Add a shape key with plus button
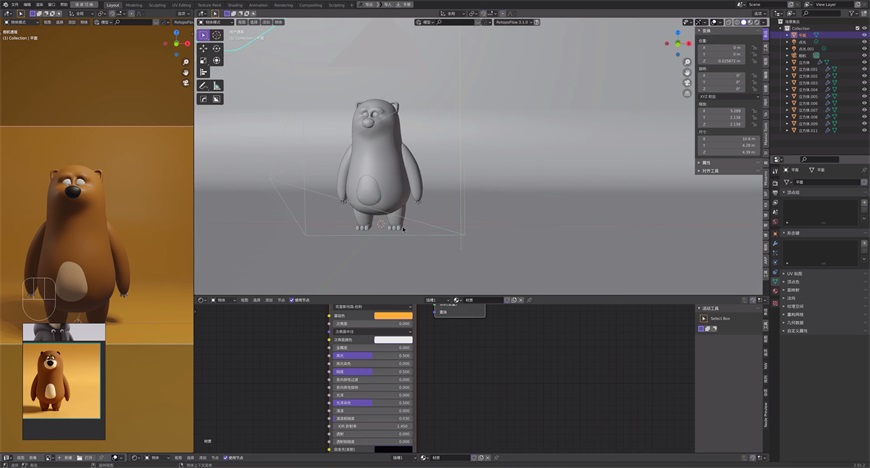 coord(864,244)
